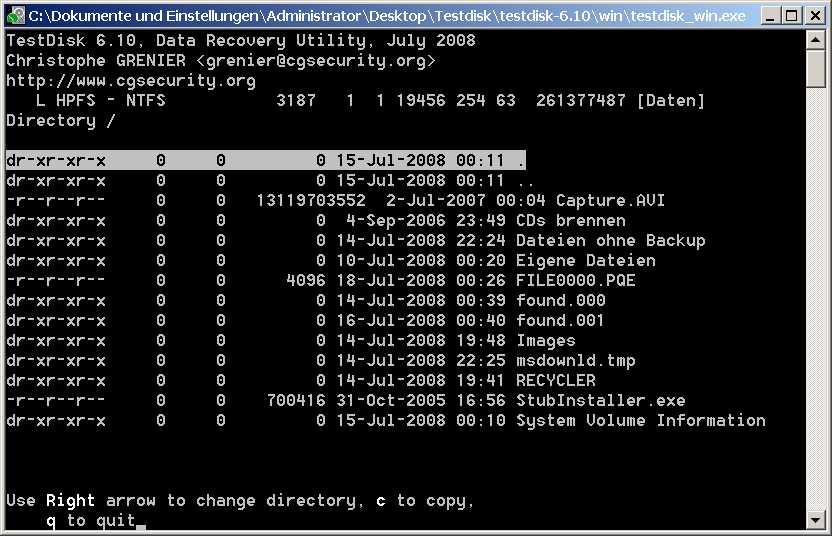Select the Images directory entry
832x536 pixels.
click(291, 341)
